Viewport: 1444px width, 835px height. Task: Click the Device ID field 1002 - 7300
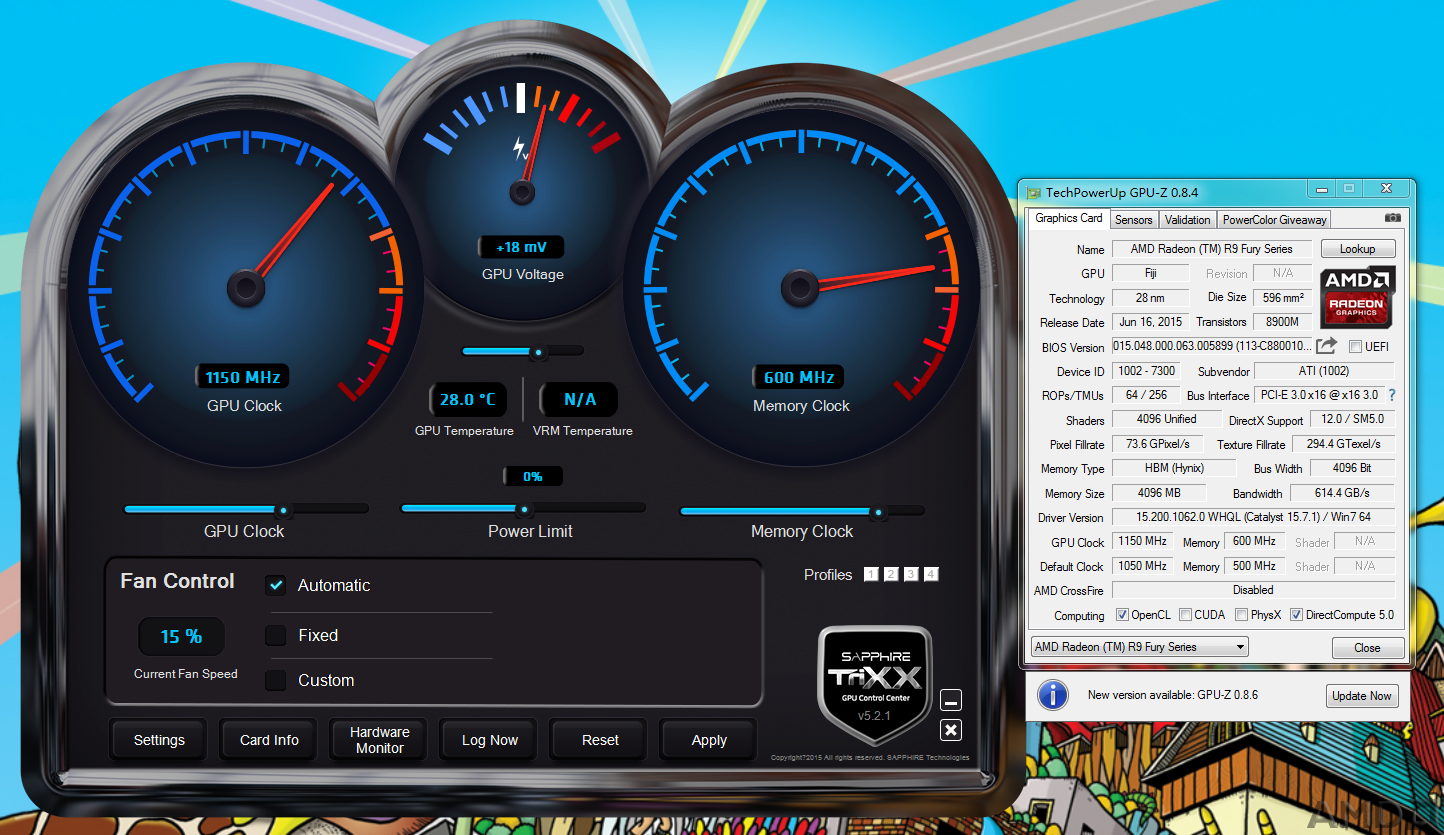click(1146, 371)
